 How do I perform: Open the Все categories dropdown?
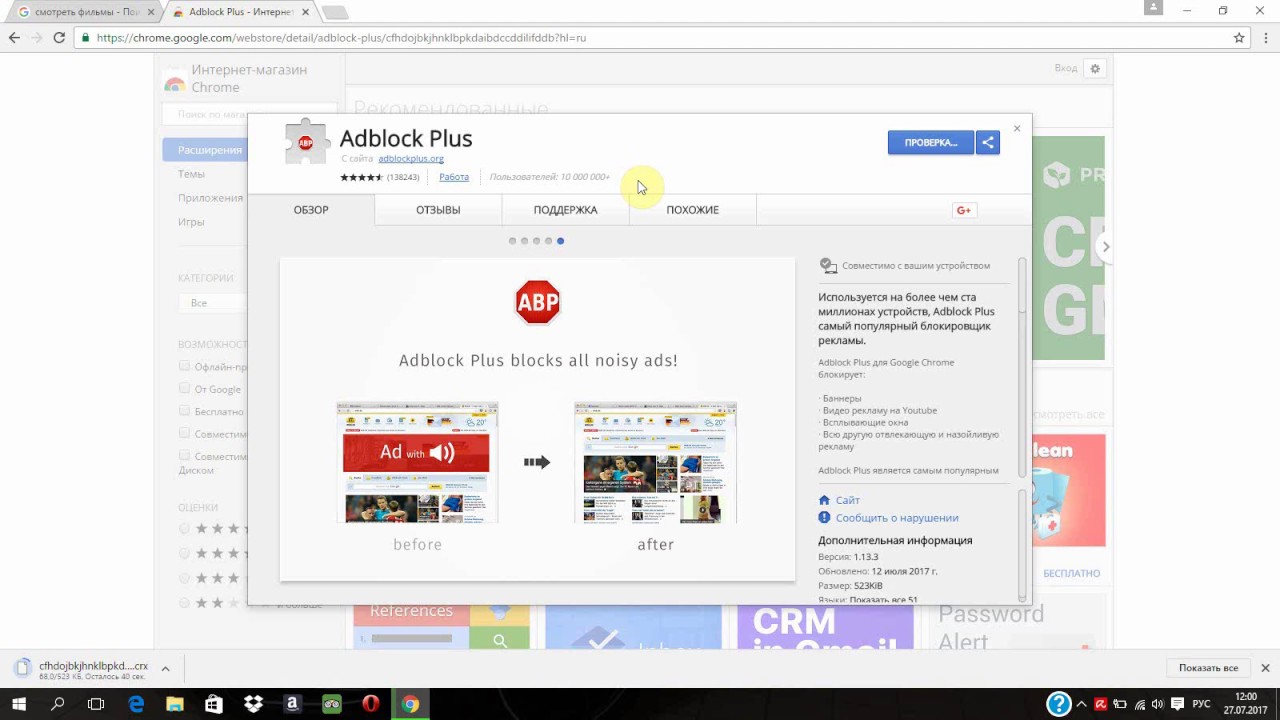coord(213,303)
